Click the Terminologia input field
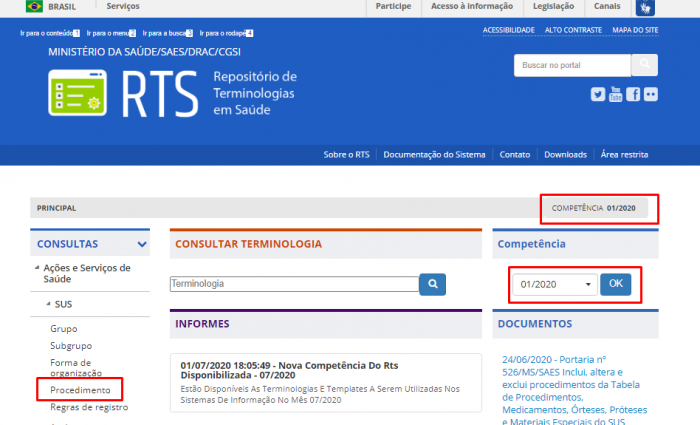 [x=293, y=284]
